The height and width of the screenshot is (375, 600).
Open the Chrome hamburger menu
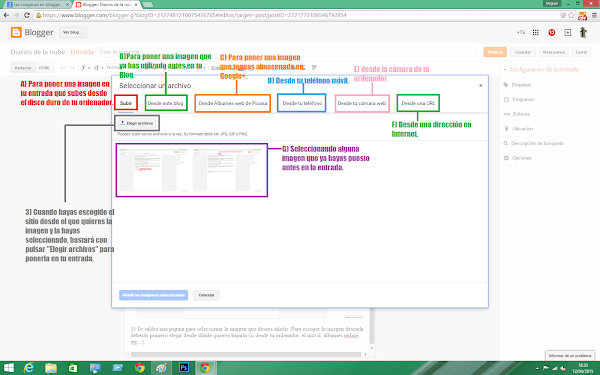coord(594,15)
